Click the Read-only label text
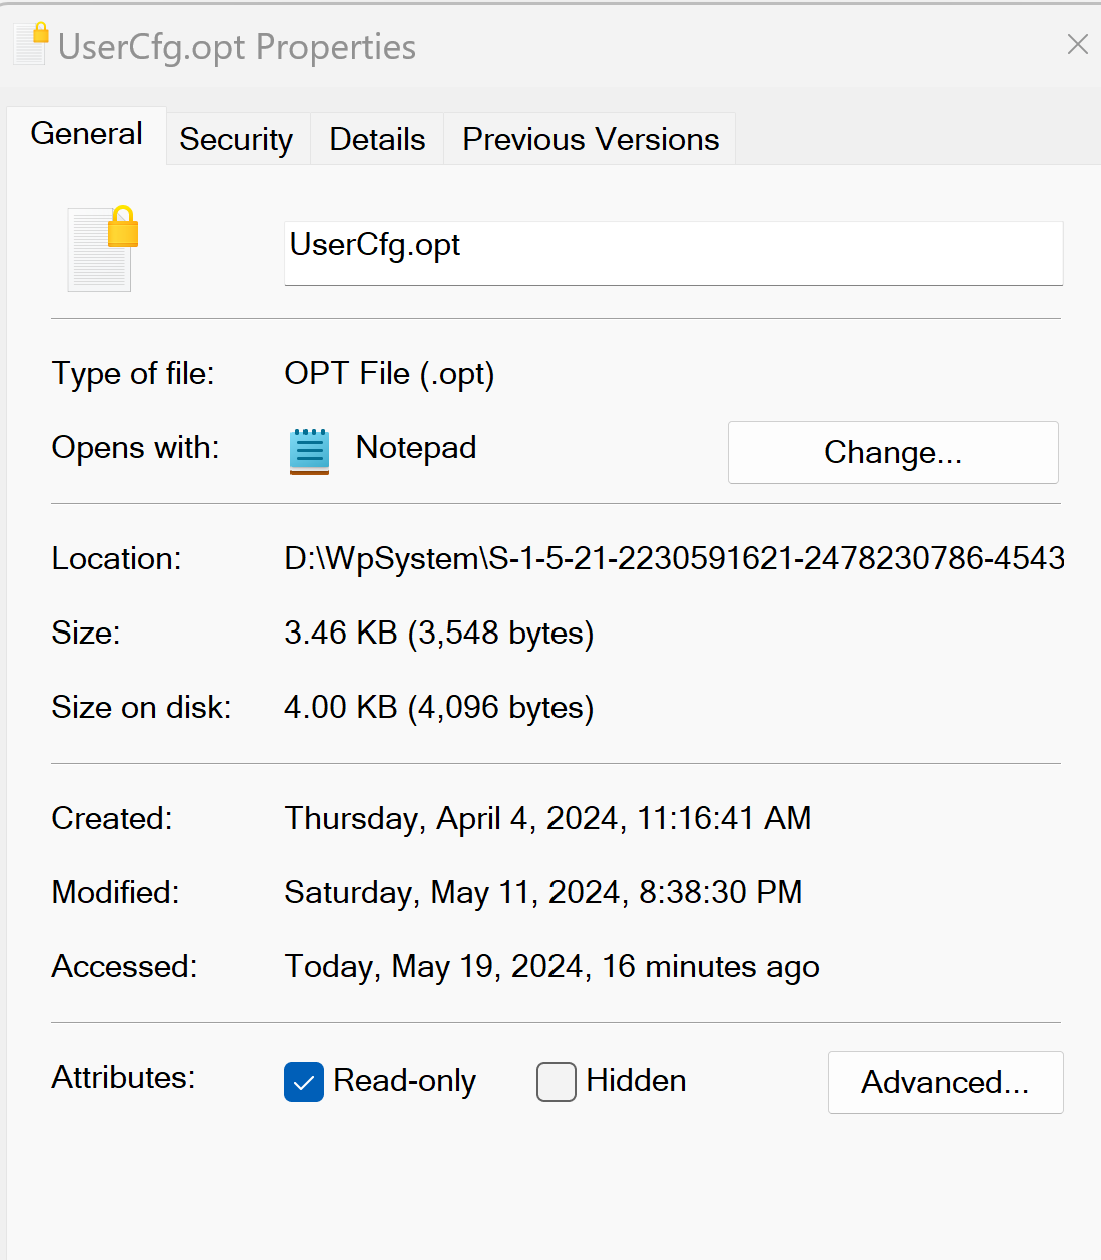 click(404, 1081)
